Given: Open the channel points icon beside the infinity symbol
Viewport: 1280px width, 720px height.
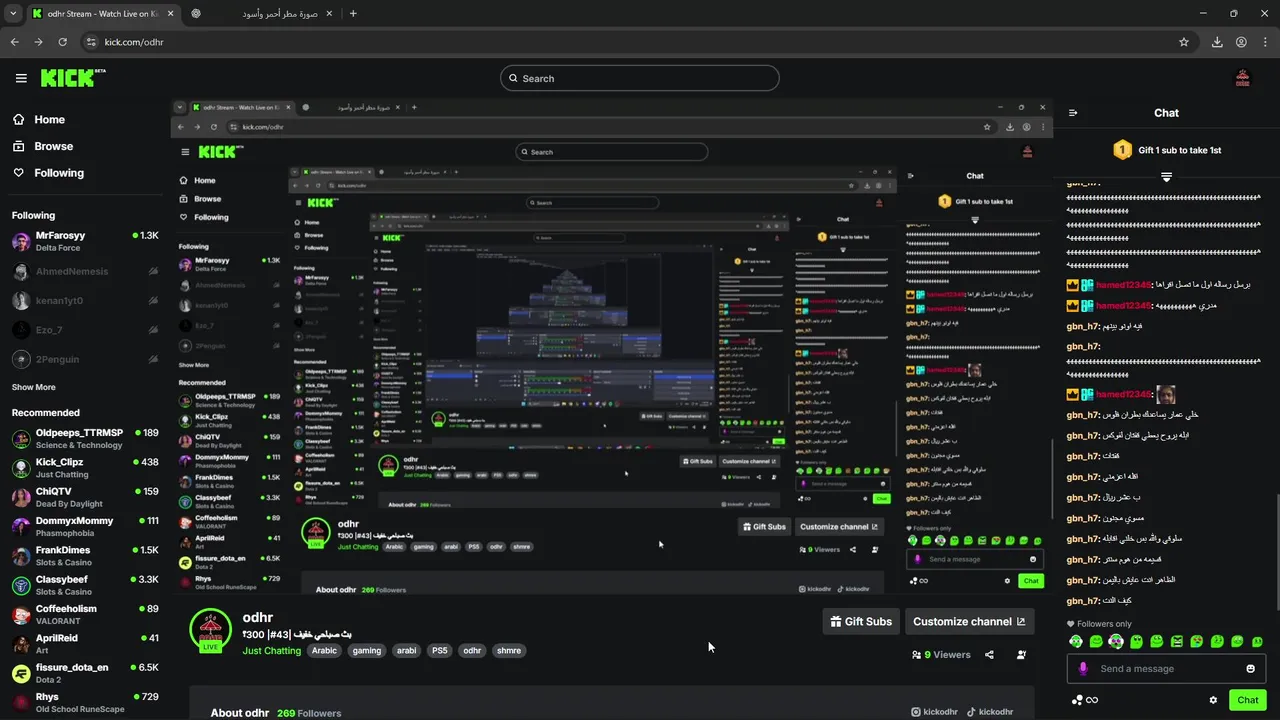Looking at the screenshot, I should click(x=1077, y=700).
